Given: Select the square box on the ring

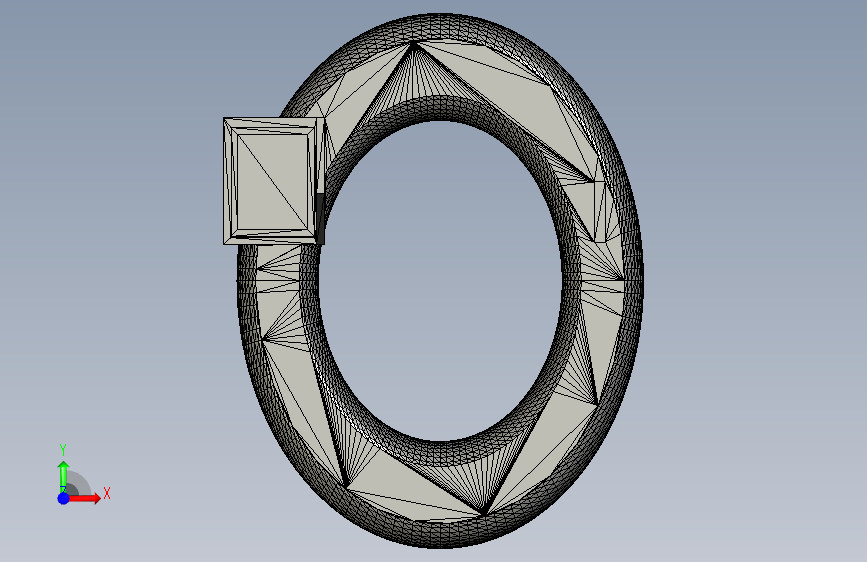Looking at the screenshot, I should (x=274, y=181).
